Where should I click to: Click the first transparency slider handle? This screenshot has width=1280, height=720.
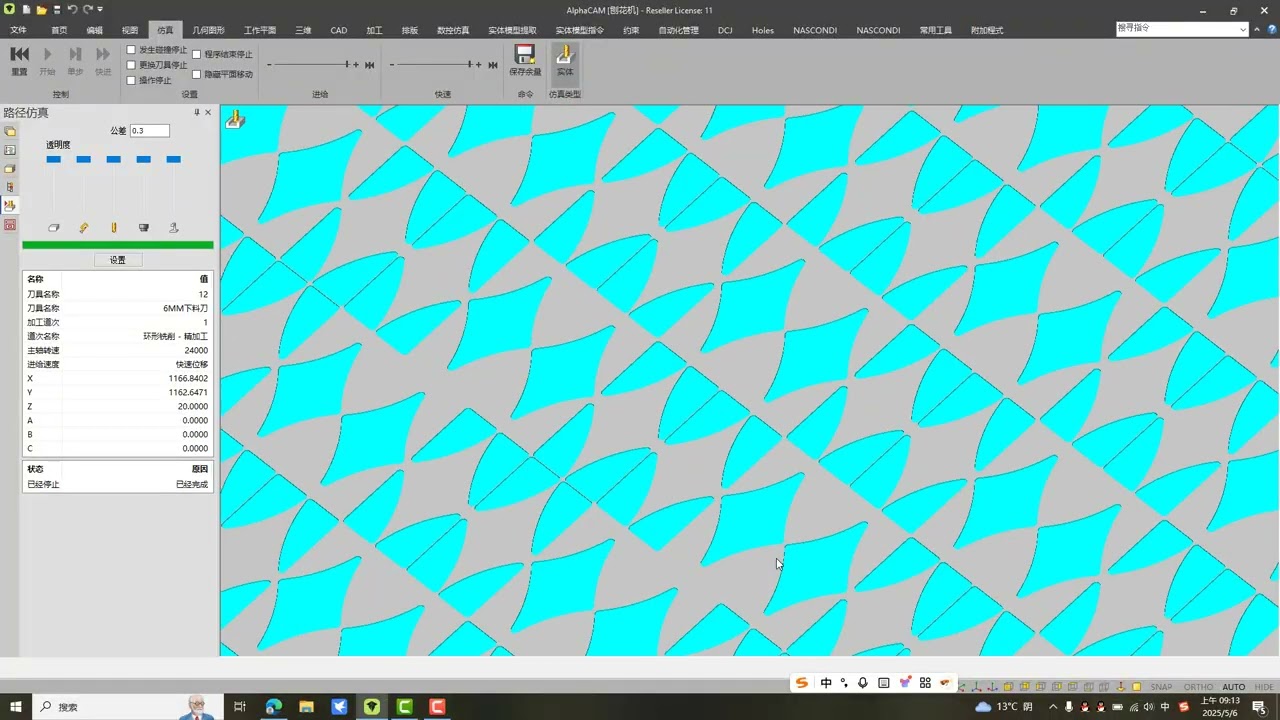(x=53, y=159)
